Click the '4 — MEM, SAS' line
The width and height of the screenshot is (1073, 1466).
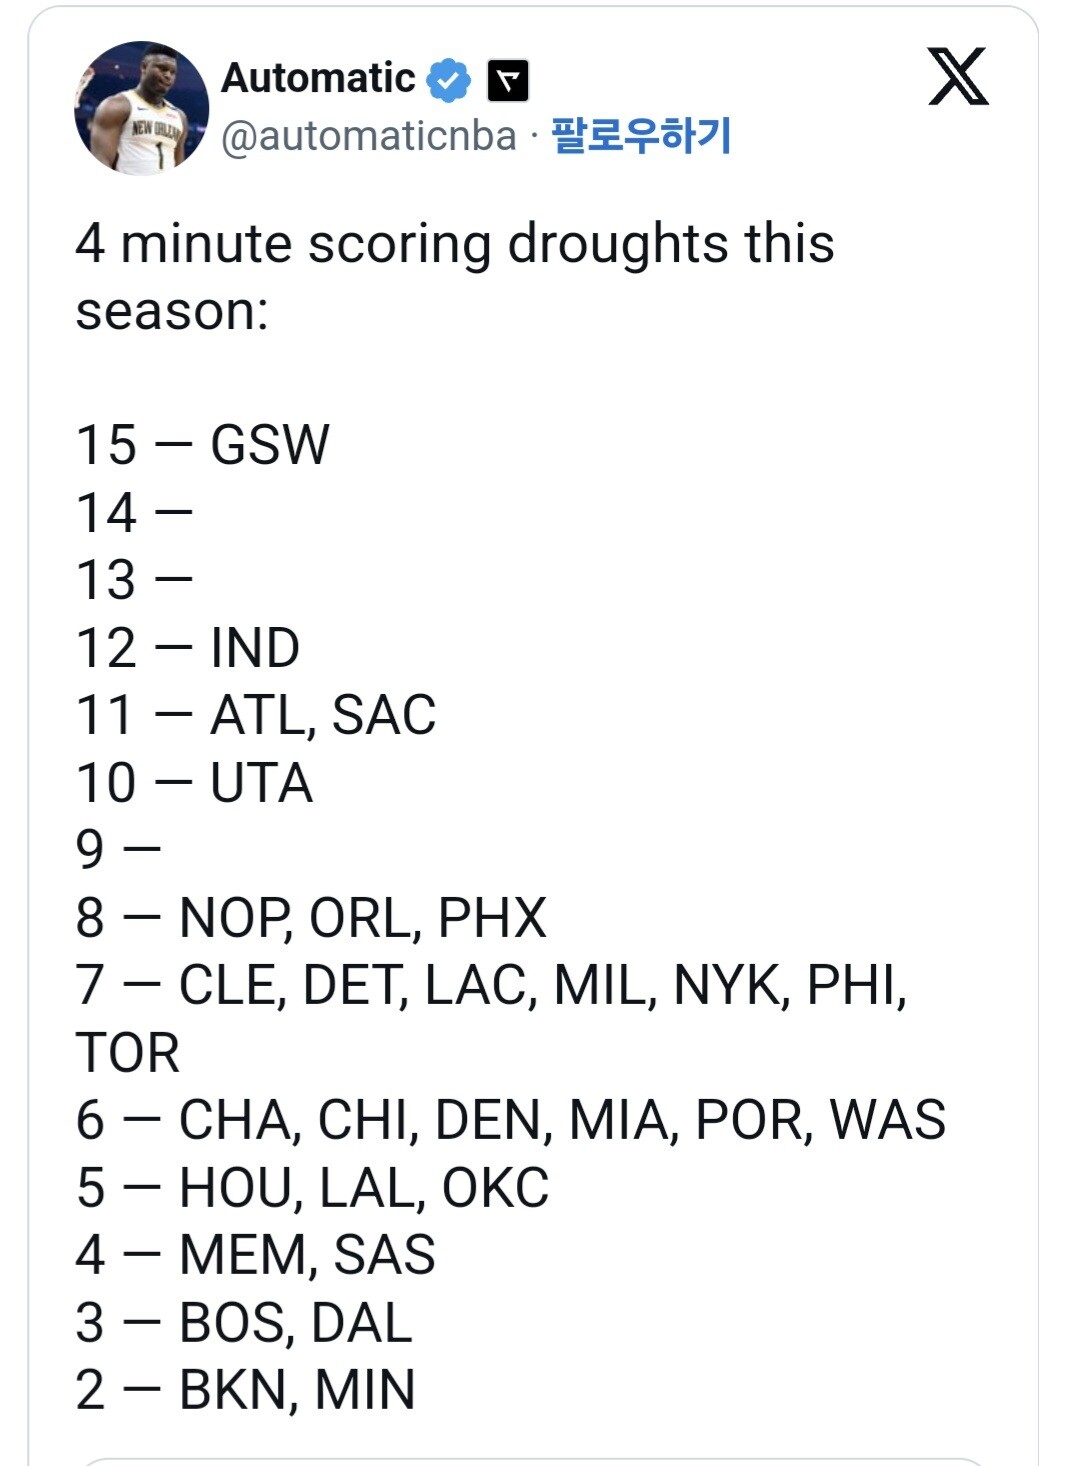[255, 1255]
